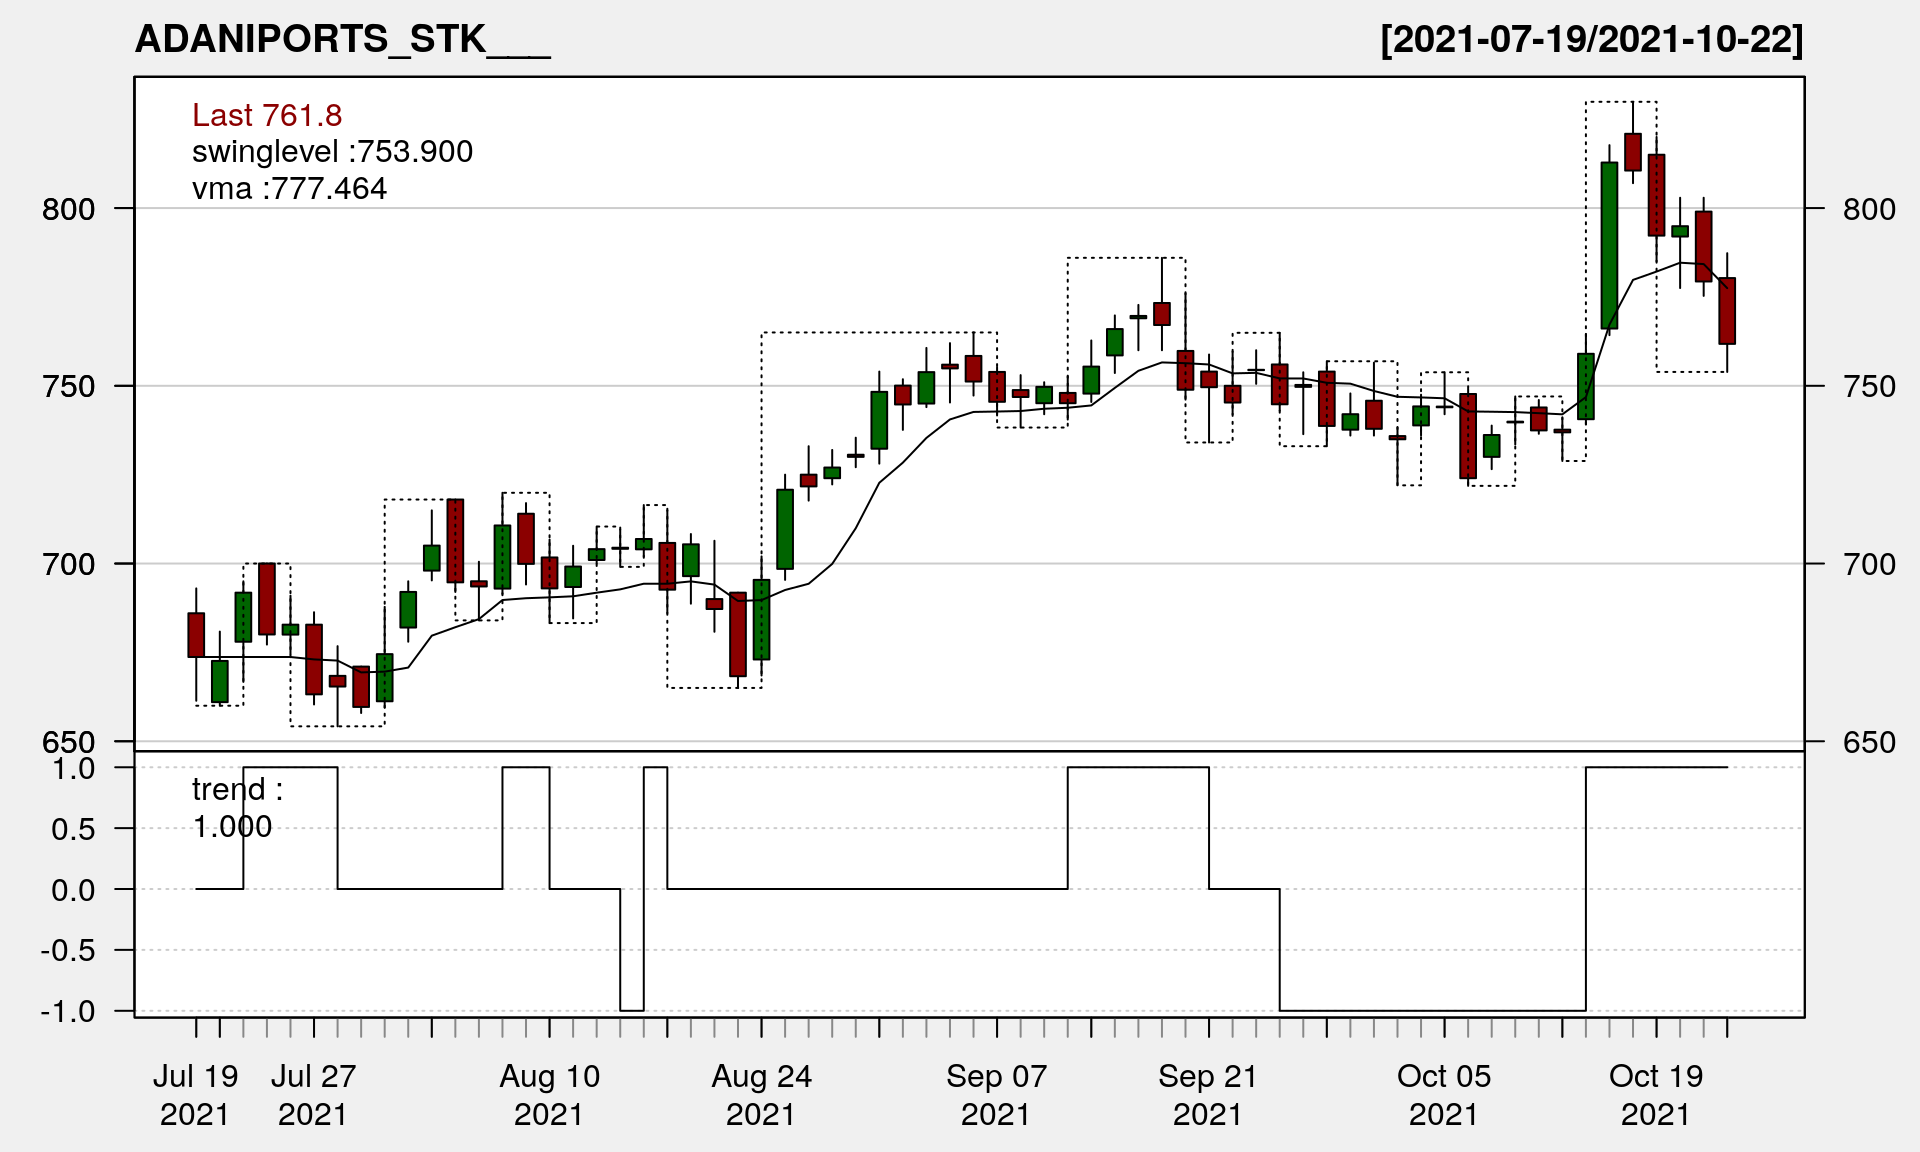Click the Aug 10 2021 date label

point(549,1094)
